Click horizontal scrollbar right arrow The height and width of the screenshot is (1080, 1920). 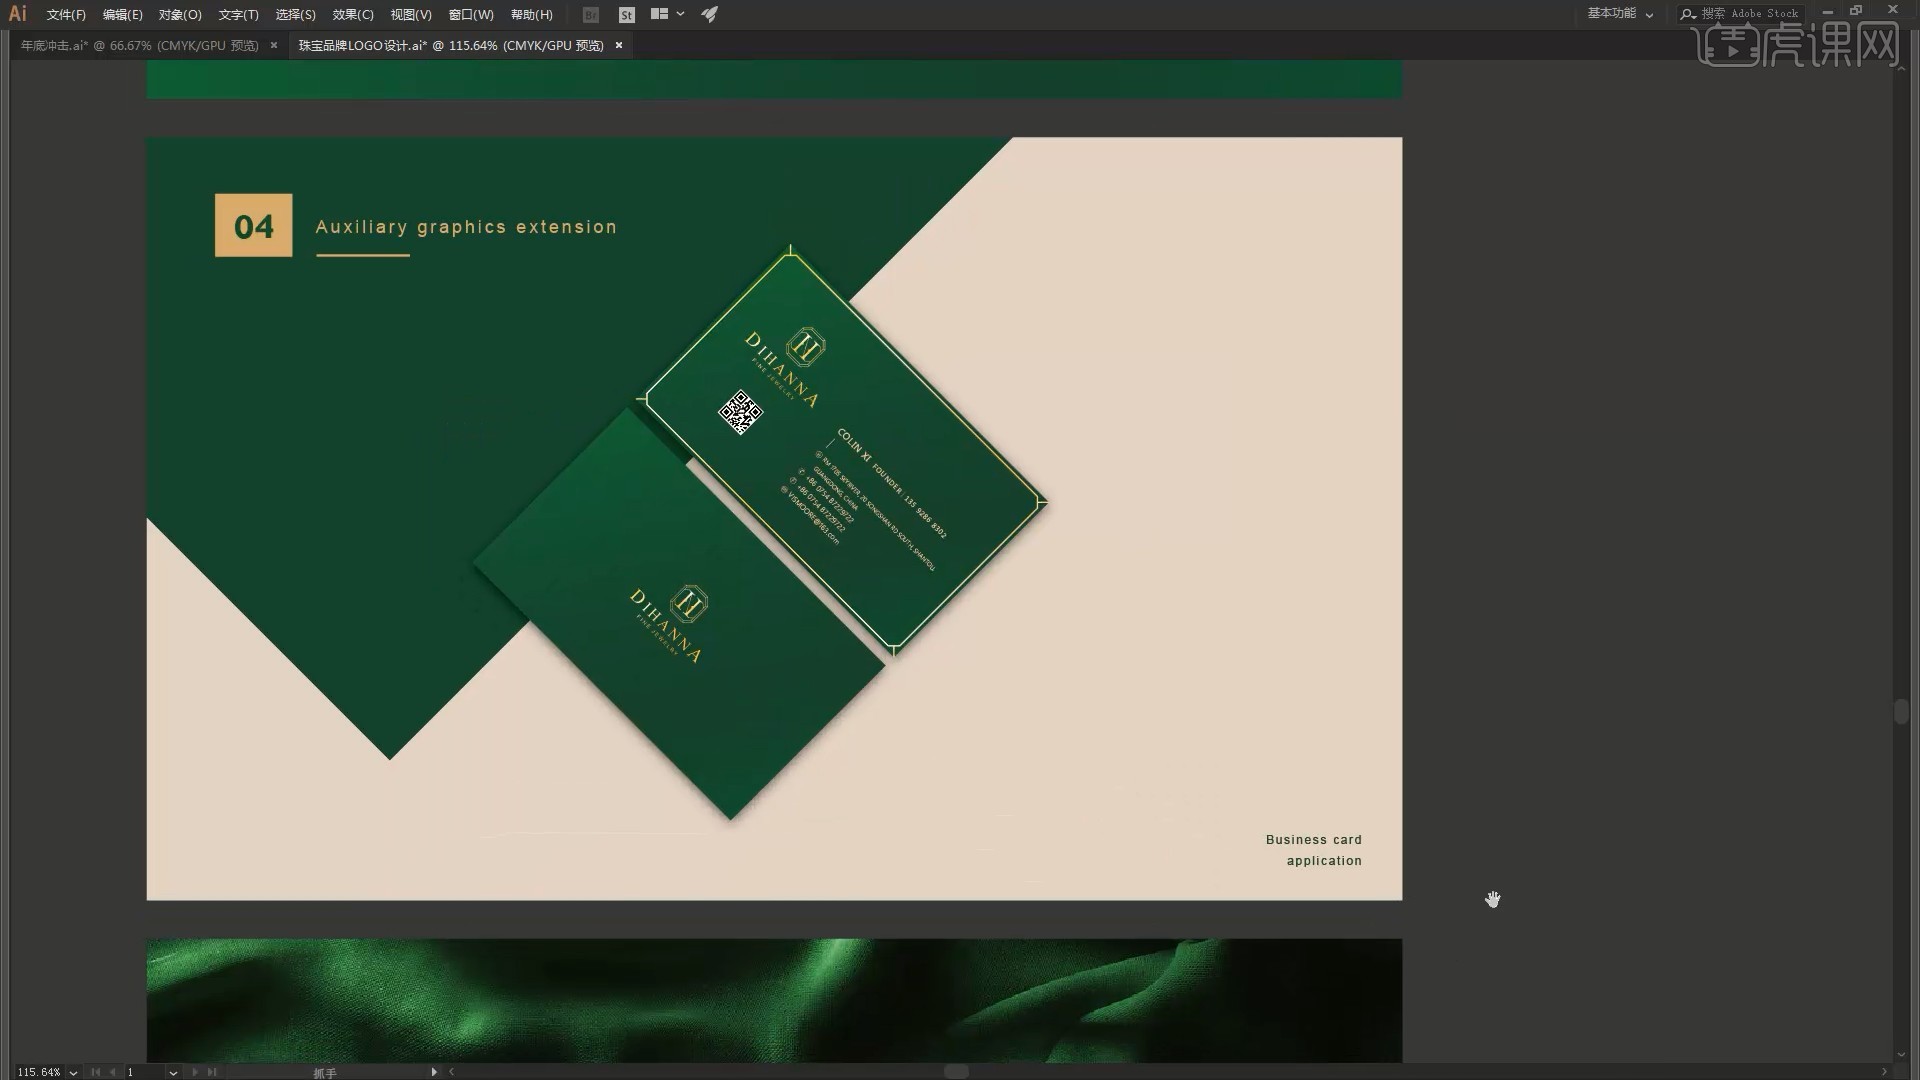(1885, 1072)
